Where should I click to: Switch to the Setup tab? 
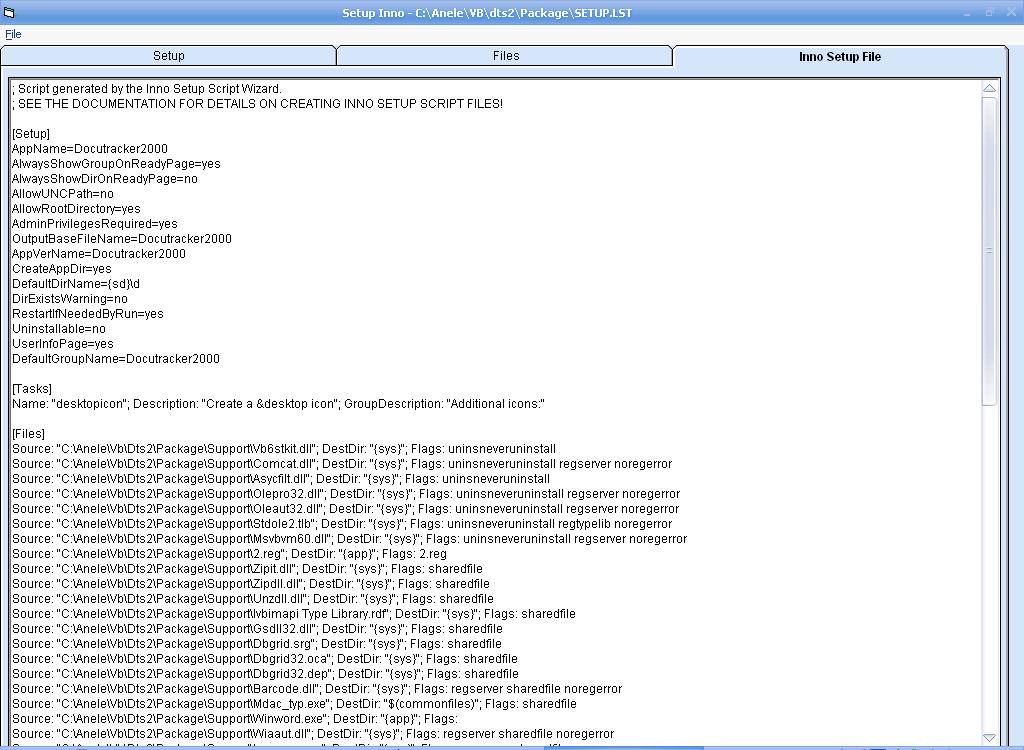(168, 56)
